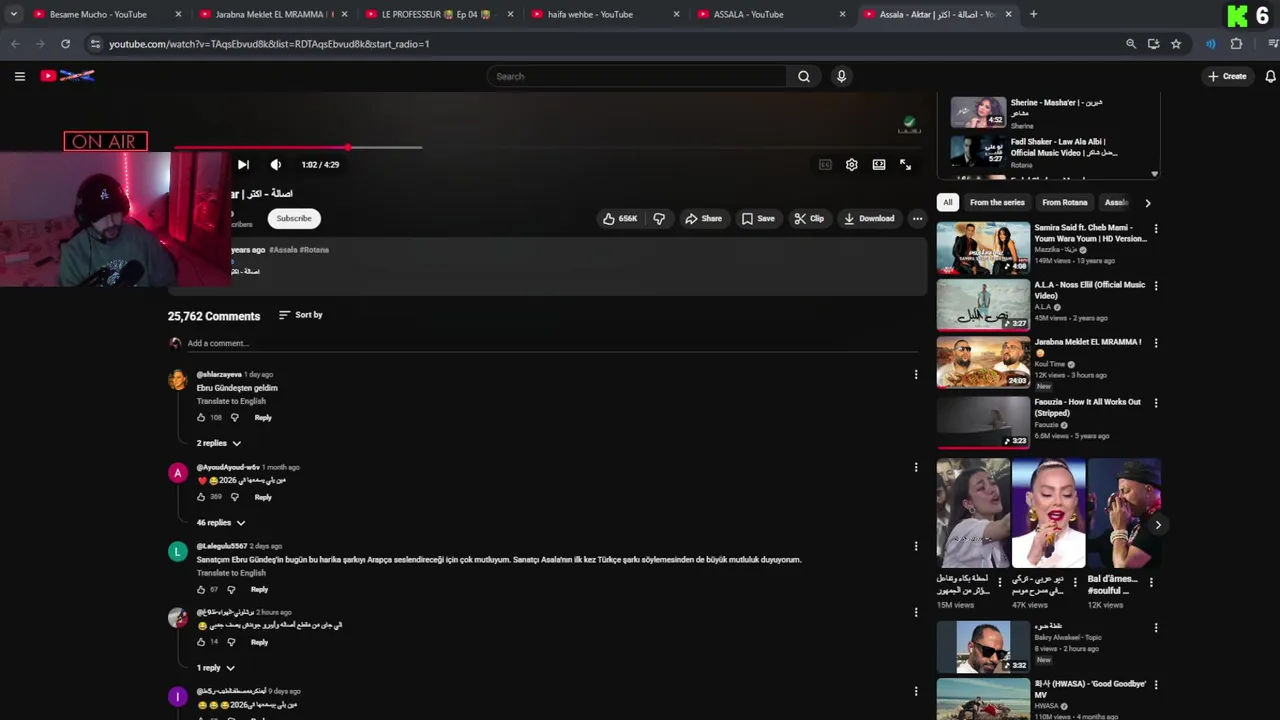Like the video with 656K likes
The image size is (1280, 720).
coord(620,218)
